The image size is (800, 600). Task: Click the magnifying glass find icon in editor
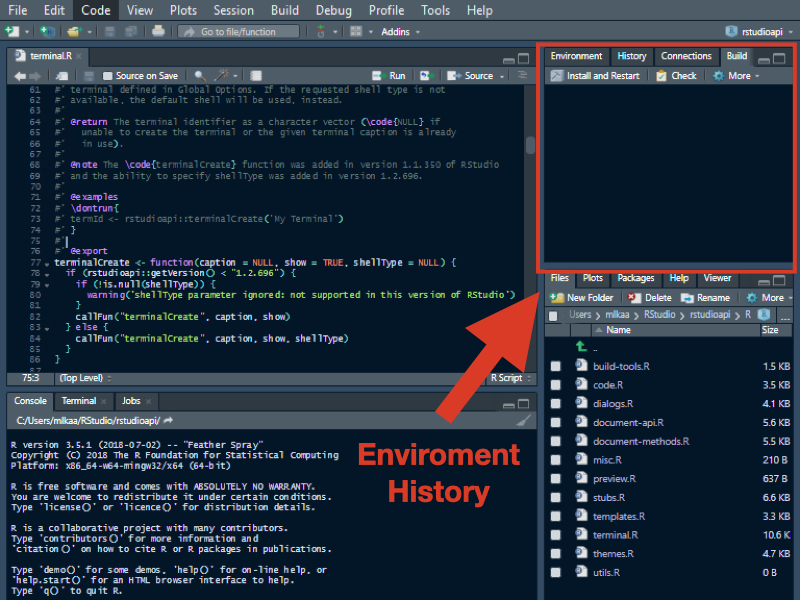tap(200, 76)
